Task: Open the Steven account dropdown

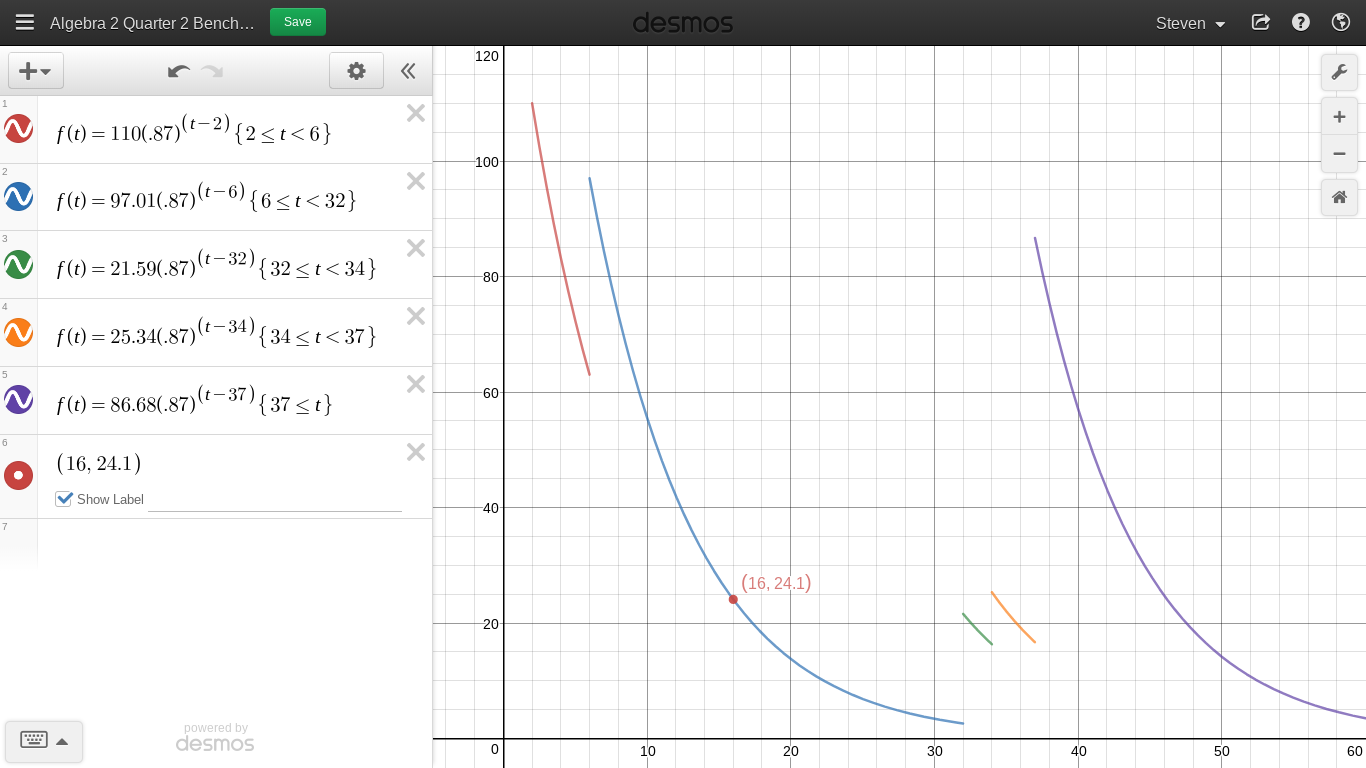Action: point(1191,23)
